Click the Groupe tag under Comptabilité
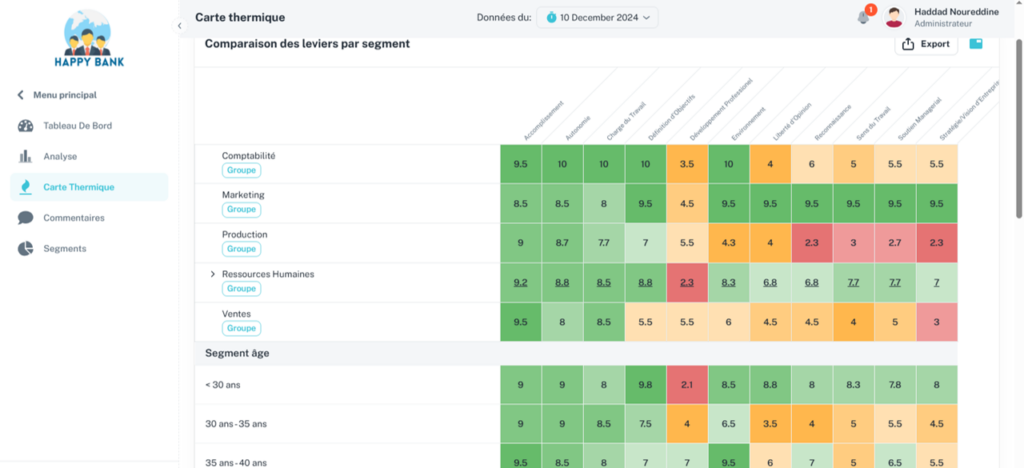This screenshot has width=1024, height=468. pyautogui.click(x=241, y=170)
